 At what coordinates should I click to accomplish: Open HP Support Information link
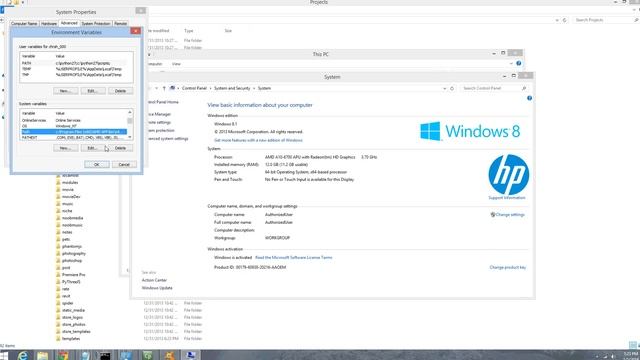point(507,198)
